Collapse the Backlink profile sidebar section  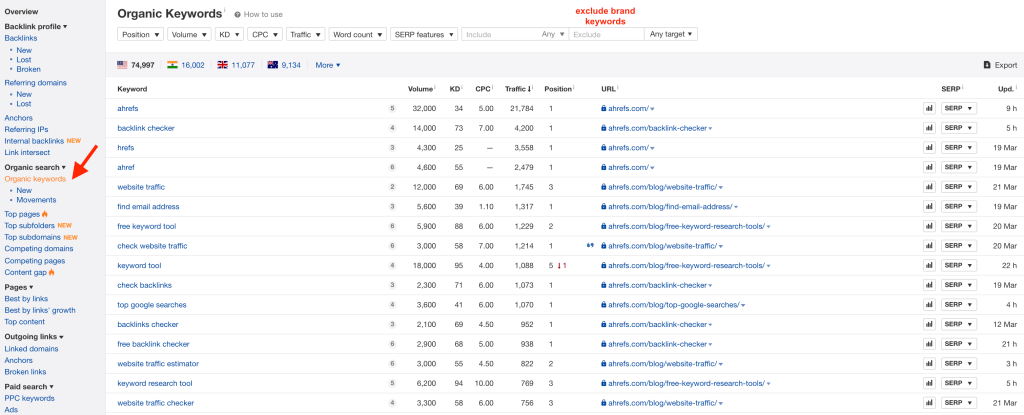36,26
